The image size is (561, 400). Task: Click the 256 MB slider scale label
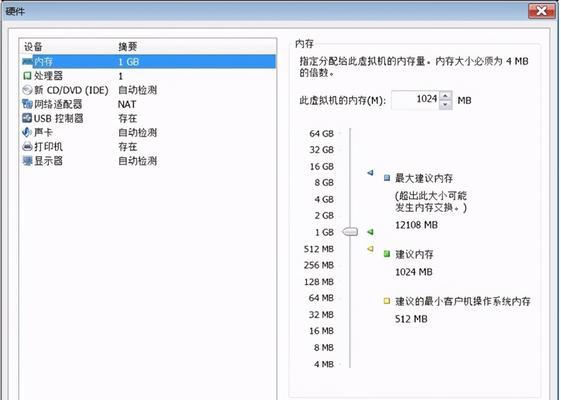318,265
